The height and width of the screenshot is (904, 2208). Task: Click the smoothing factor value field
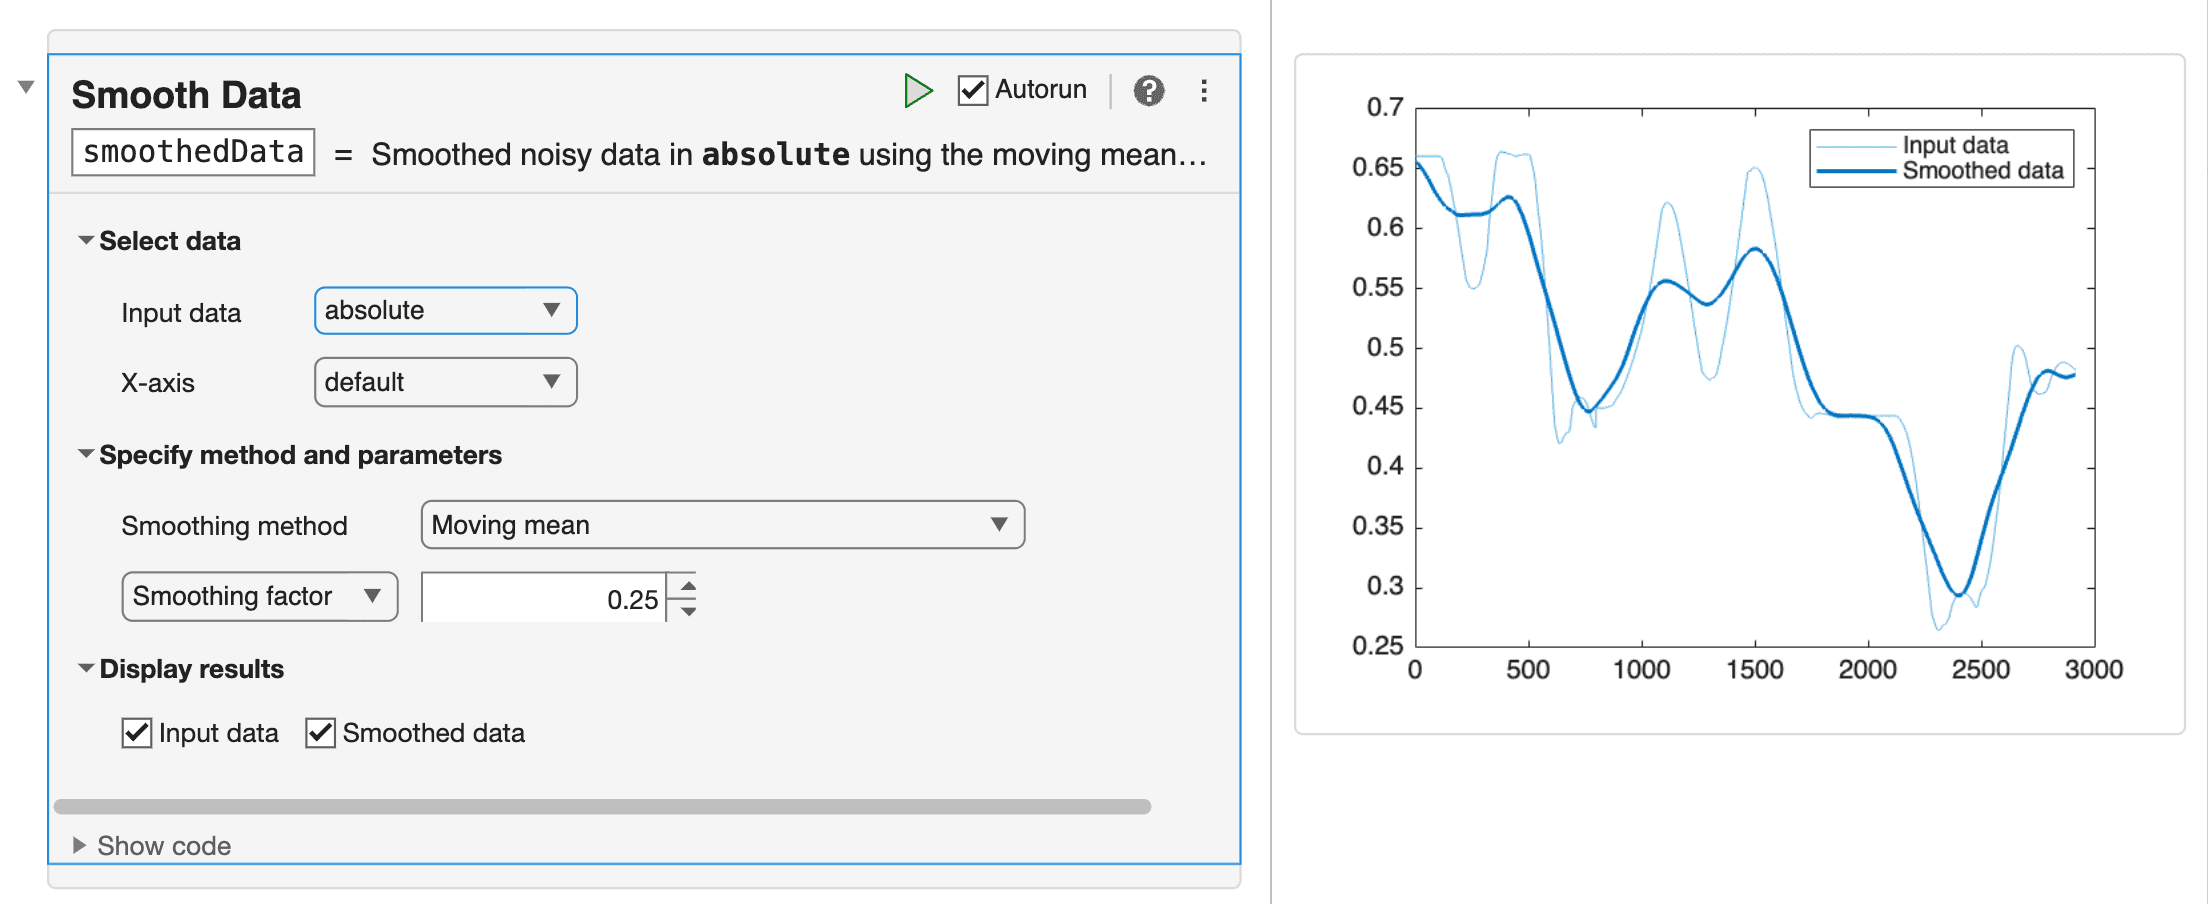click(x=543, y=598)
